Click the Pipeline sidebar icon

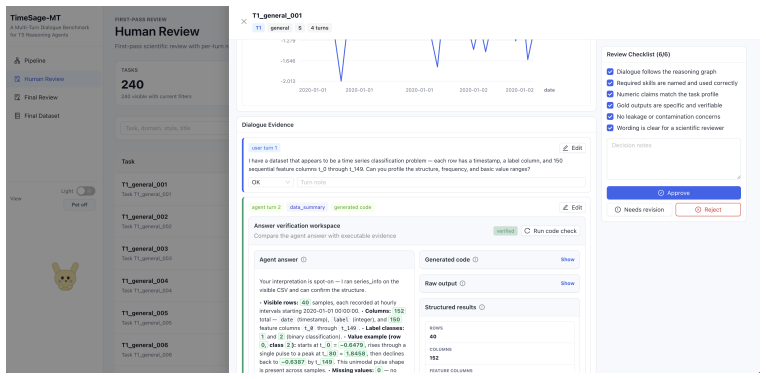pos(18,61)
